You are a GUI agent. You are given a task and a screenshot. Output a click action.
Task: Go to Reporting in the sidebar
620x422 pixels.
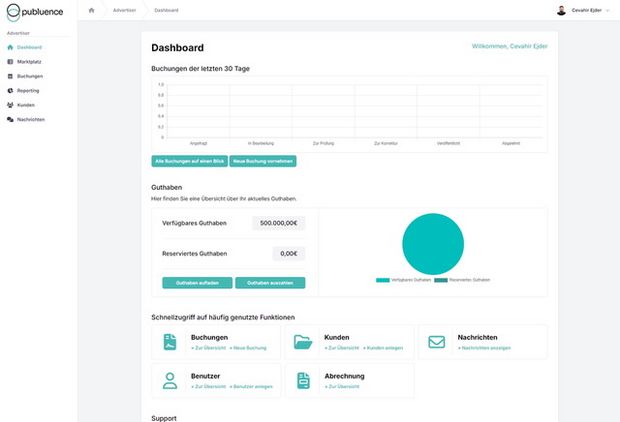tap(28, 90)
